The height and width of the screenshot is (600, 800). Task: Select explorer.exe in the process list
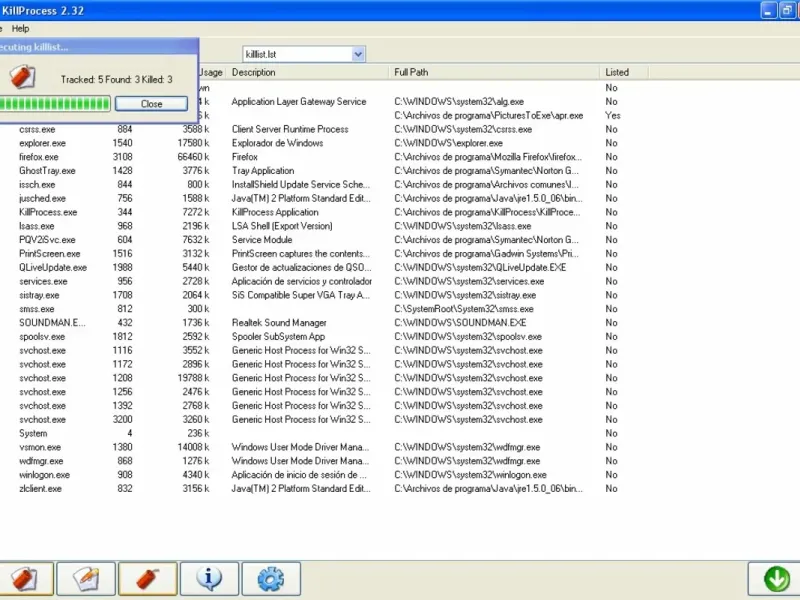(x=42, y=143)
